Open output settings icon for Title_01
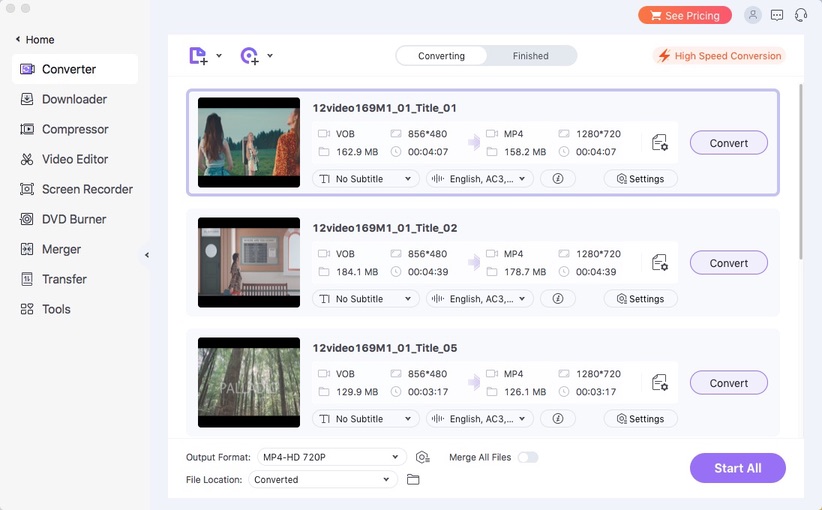 coord(659,143)
